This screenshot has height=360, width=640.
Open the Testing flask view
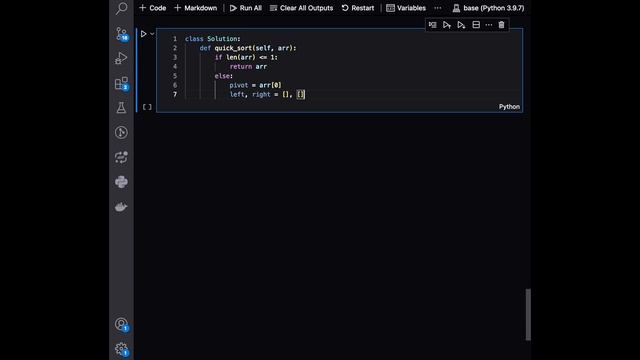click(121, 108)
